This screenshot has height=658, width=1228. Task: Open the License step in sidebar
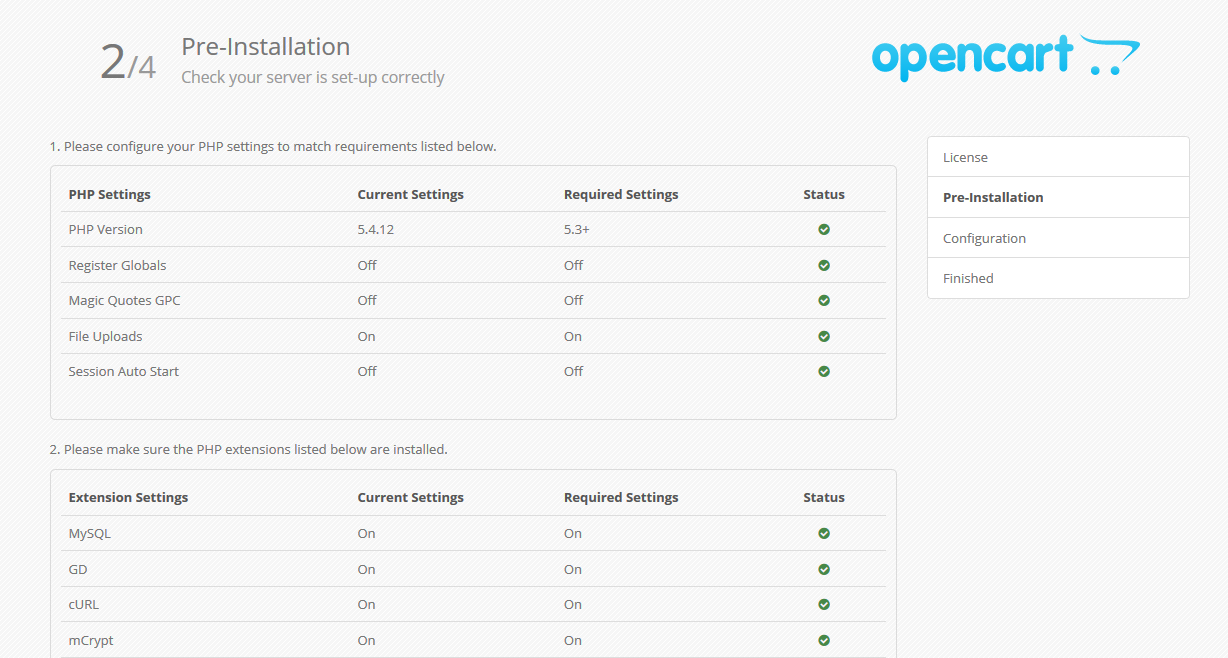click(x=1058, y=157)
